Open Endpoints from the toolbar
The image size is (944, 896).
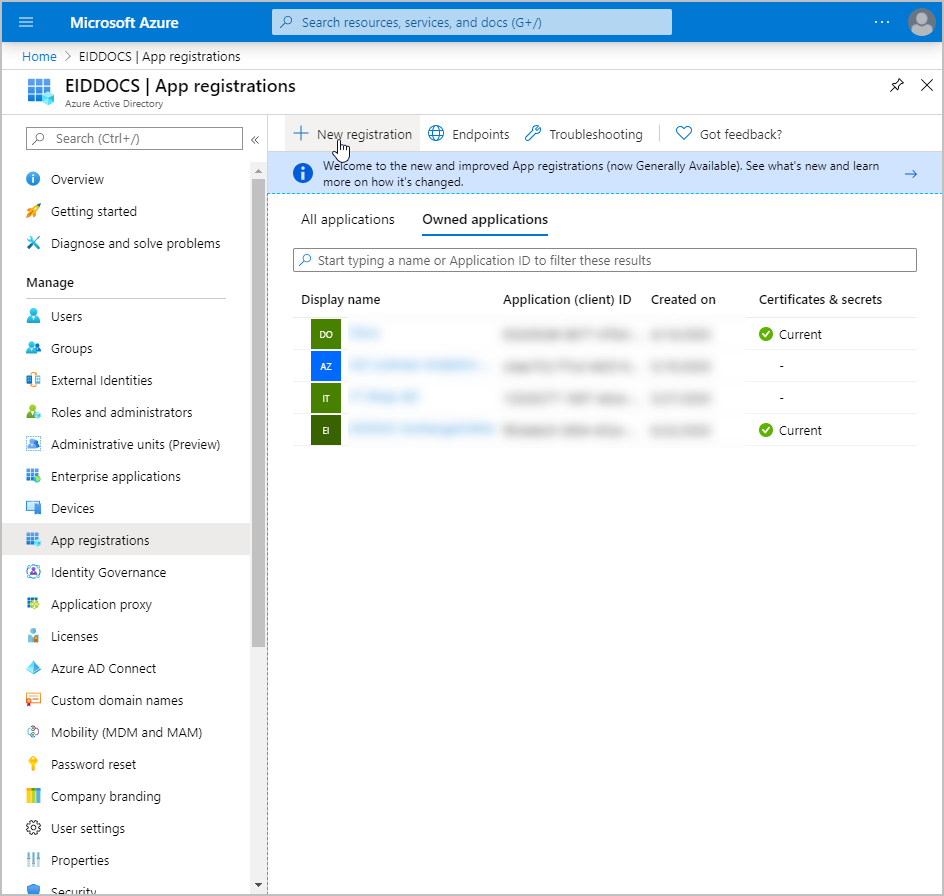pos(469,134)
